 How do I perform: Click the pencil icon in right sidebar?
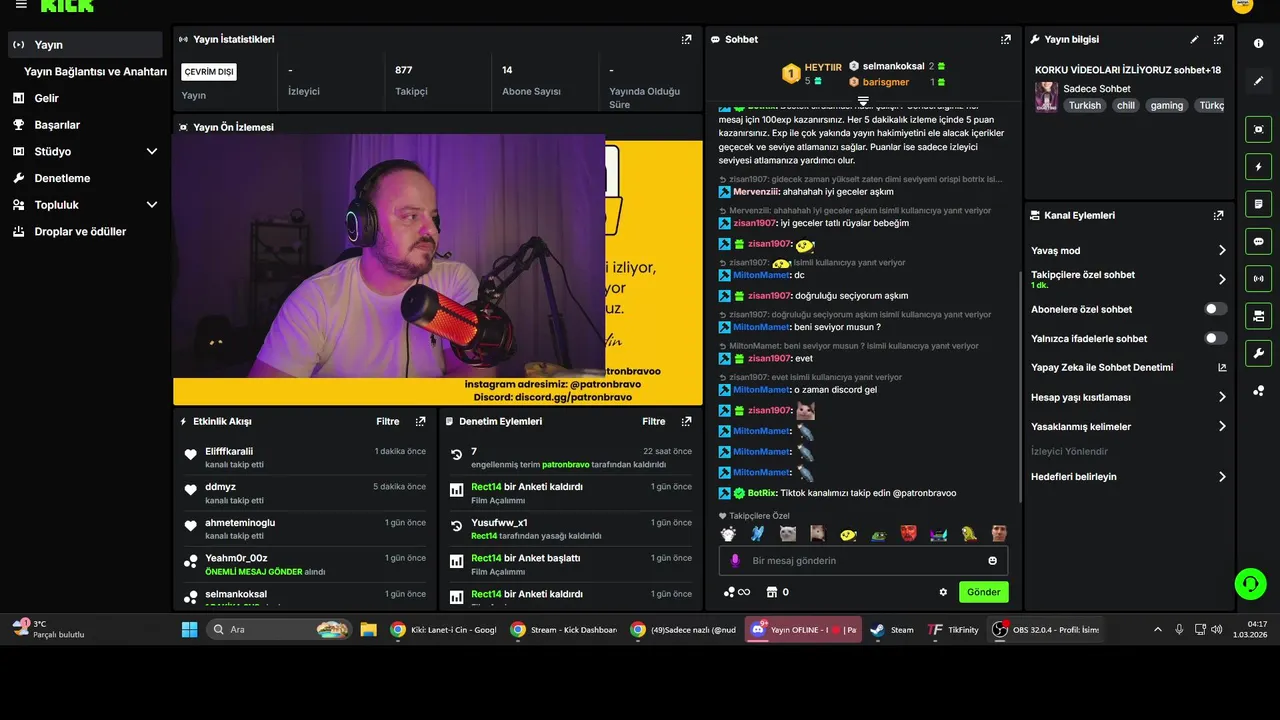pyautogui.click(x=1258, y=81)
